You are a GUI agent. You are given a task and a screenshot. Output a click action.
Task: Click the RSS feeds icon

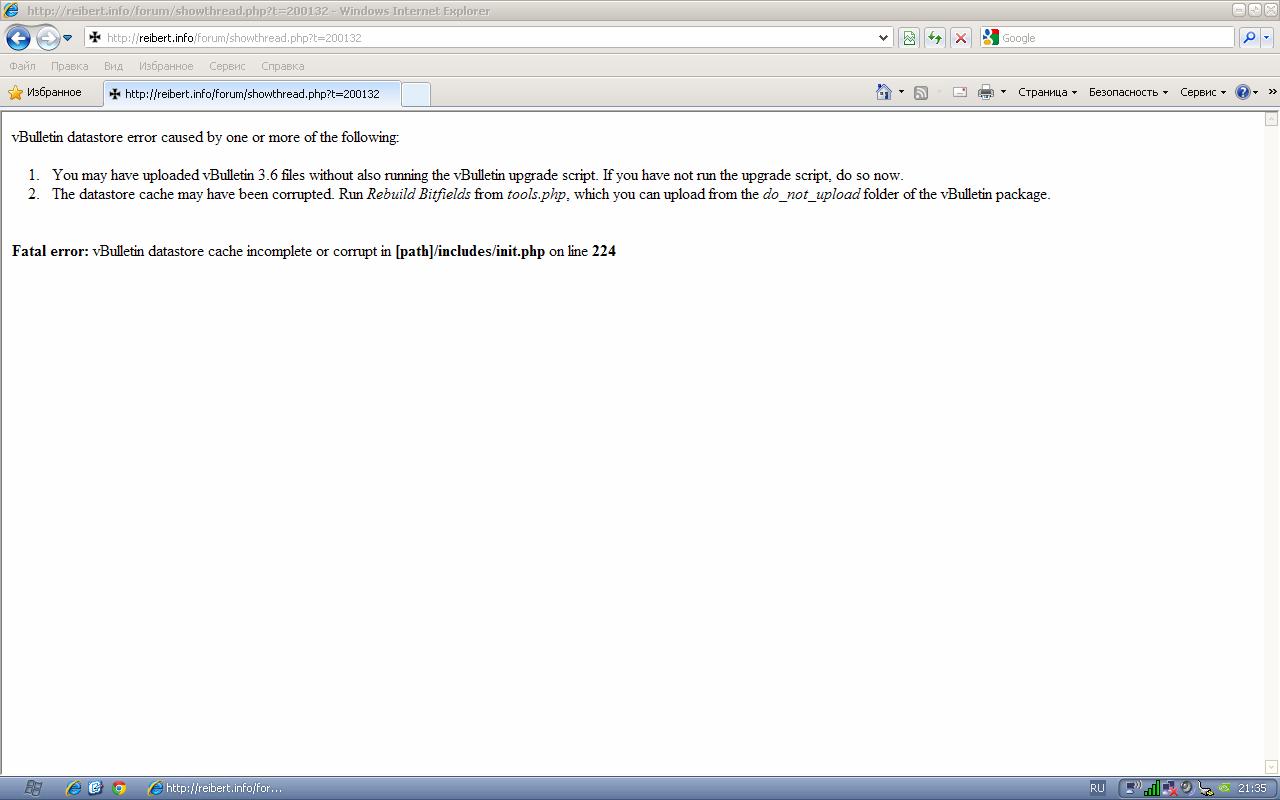(x=921, y=92)
